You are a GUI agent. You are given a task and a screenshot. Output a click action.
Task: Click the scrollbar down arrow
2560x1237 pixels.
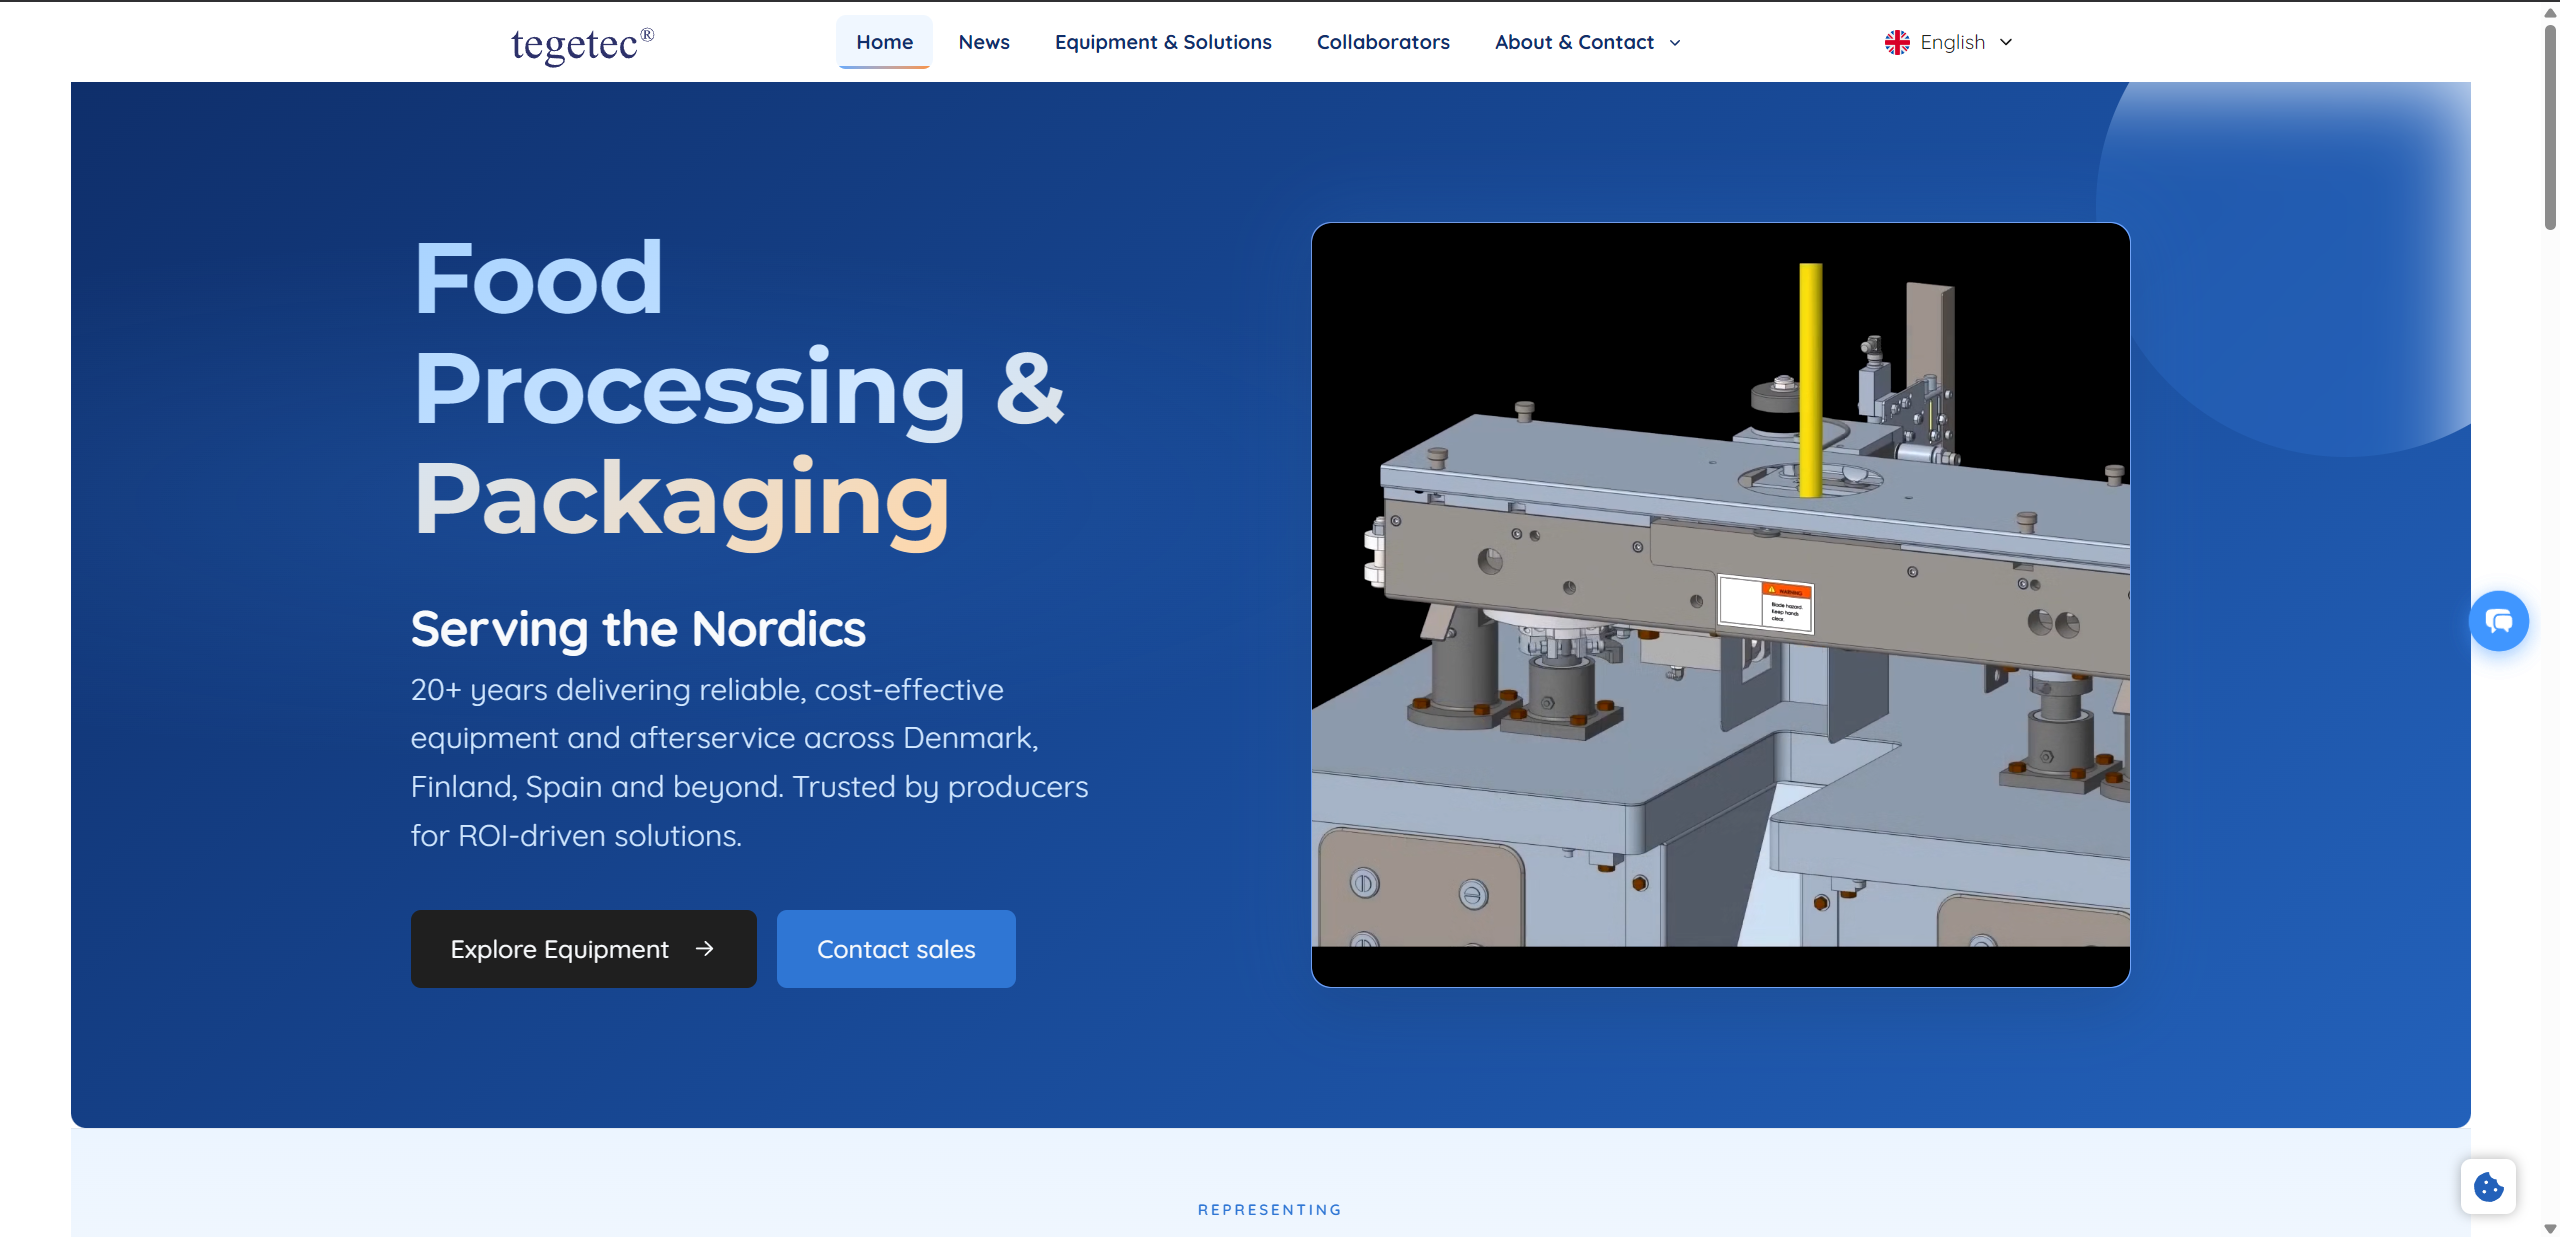tap(2548, 1226)
